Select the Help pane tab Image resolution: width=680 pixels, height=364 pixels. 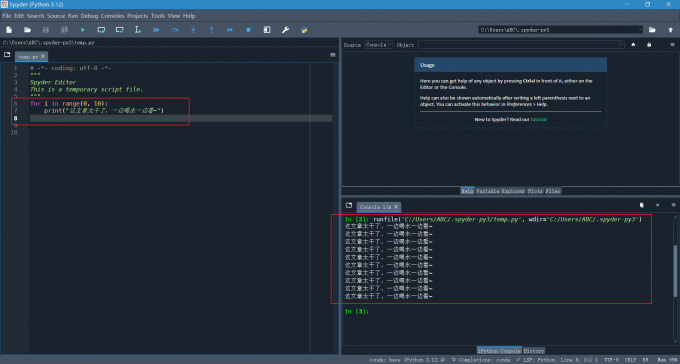click(467, 191)
